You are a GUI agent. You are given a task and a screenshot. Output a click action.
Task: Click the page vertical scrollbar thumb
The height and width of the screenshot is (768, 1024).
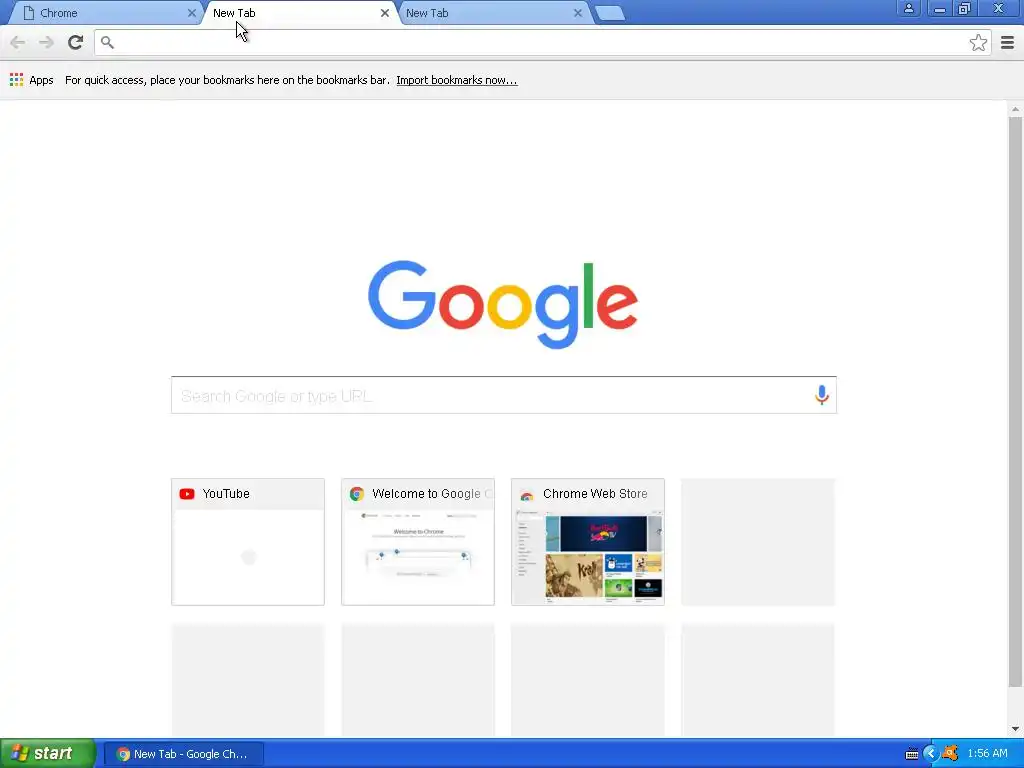coord(1015,402)
